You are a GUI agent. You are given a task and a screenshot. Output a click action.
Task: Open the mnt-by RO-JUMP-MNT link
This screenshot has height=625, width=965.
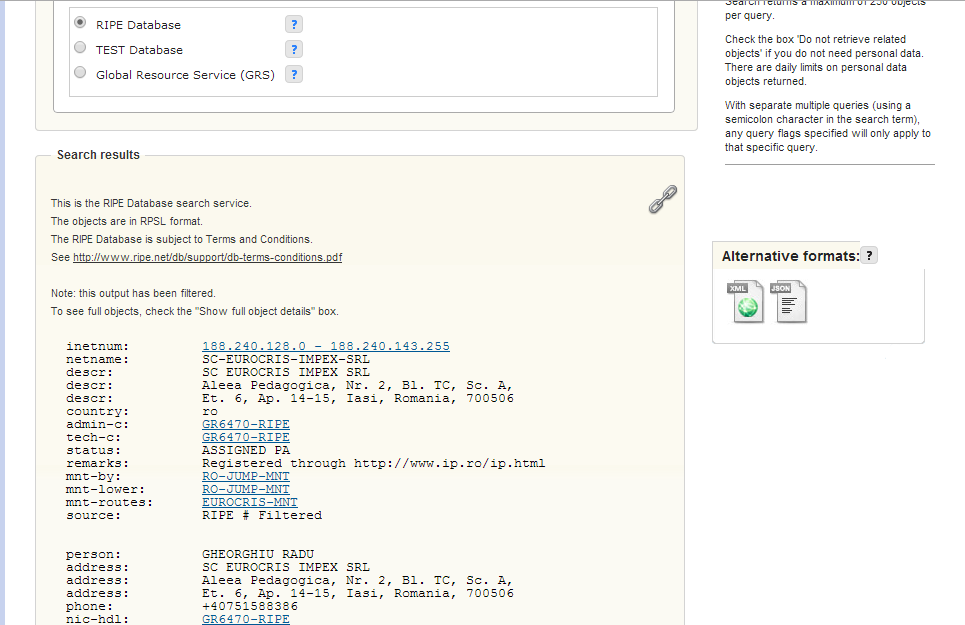point(246,476)
